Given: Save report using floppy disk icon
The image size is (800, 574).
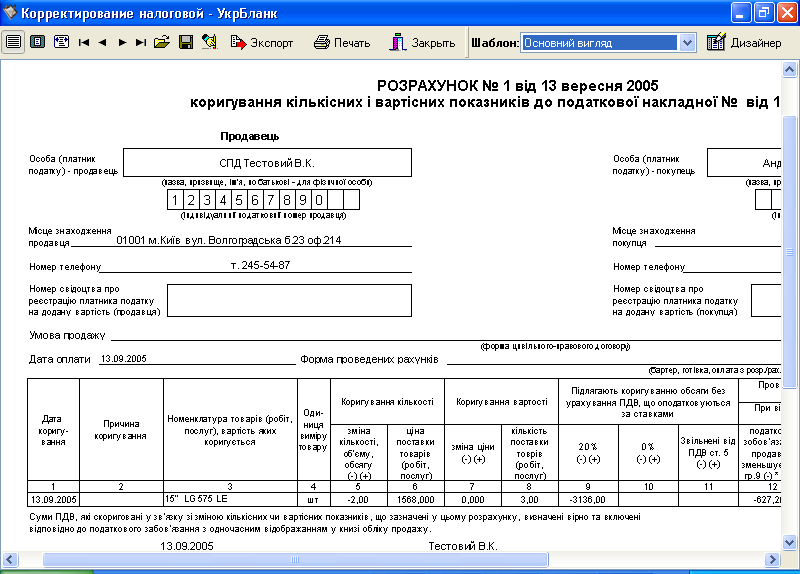Looking at the screenshot, I should 186,43.
